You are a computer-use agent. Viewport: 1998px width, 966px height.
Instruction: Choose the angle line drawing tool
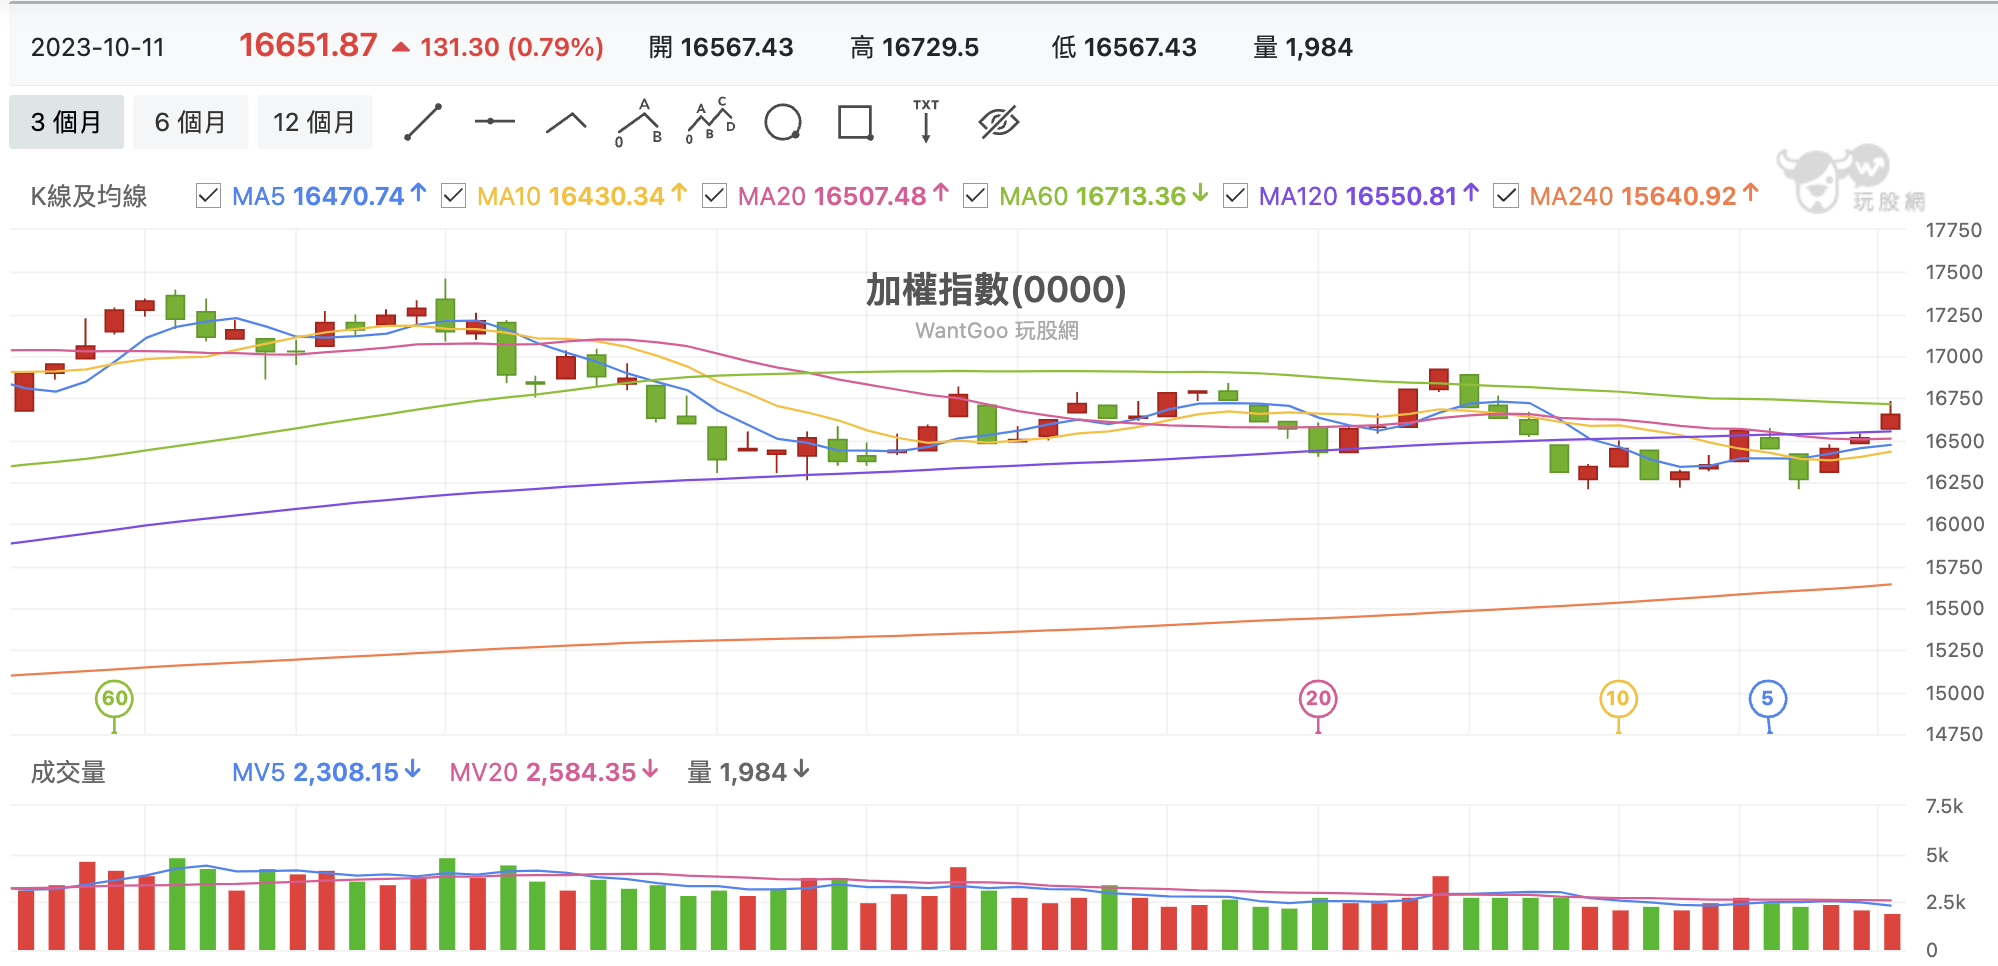[566, 123]
